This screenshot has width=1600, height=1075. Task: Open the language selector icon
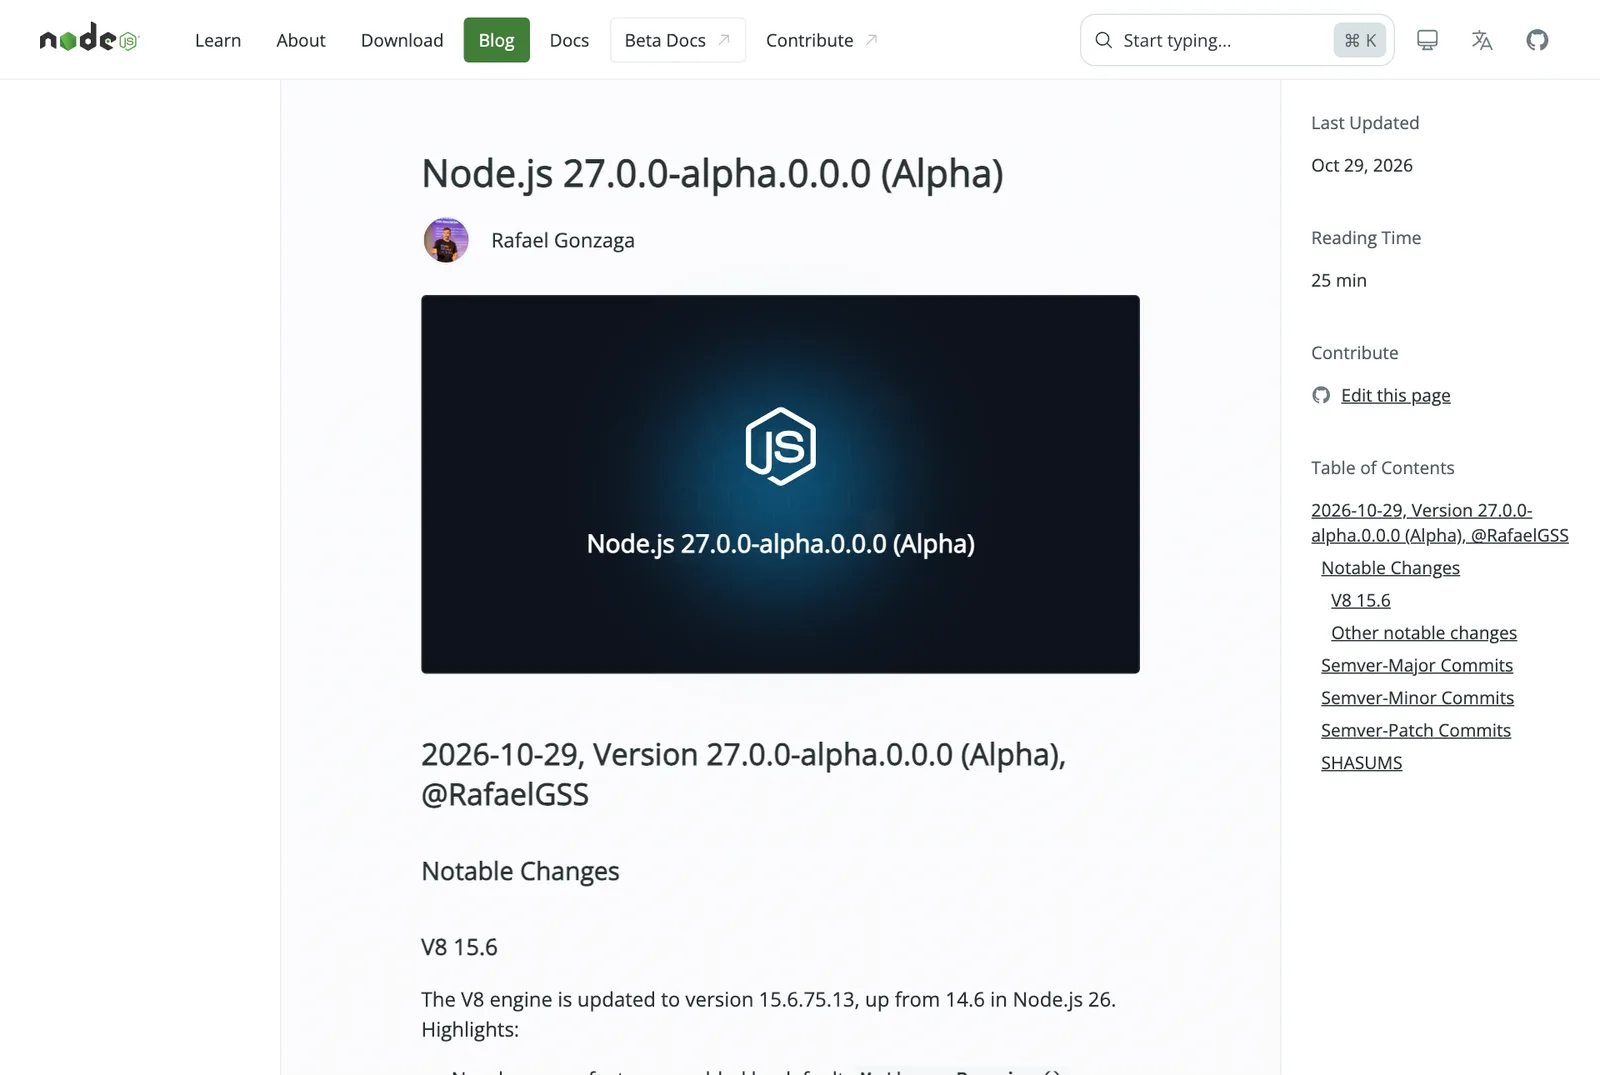coord(1482,40)
